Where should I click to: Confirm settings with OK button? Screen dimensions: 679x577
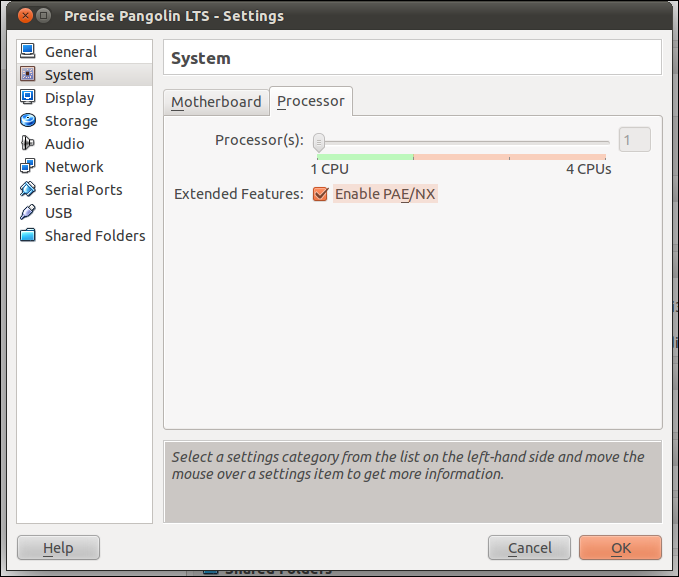[x=621, y=548]
